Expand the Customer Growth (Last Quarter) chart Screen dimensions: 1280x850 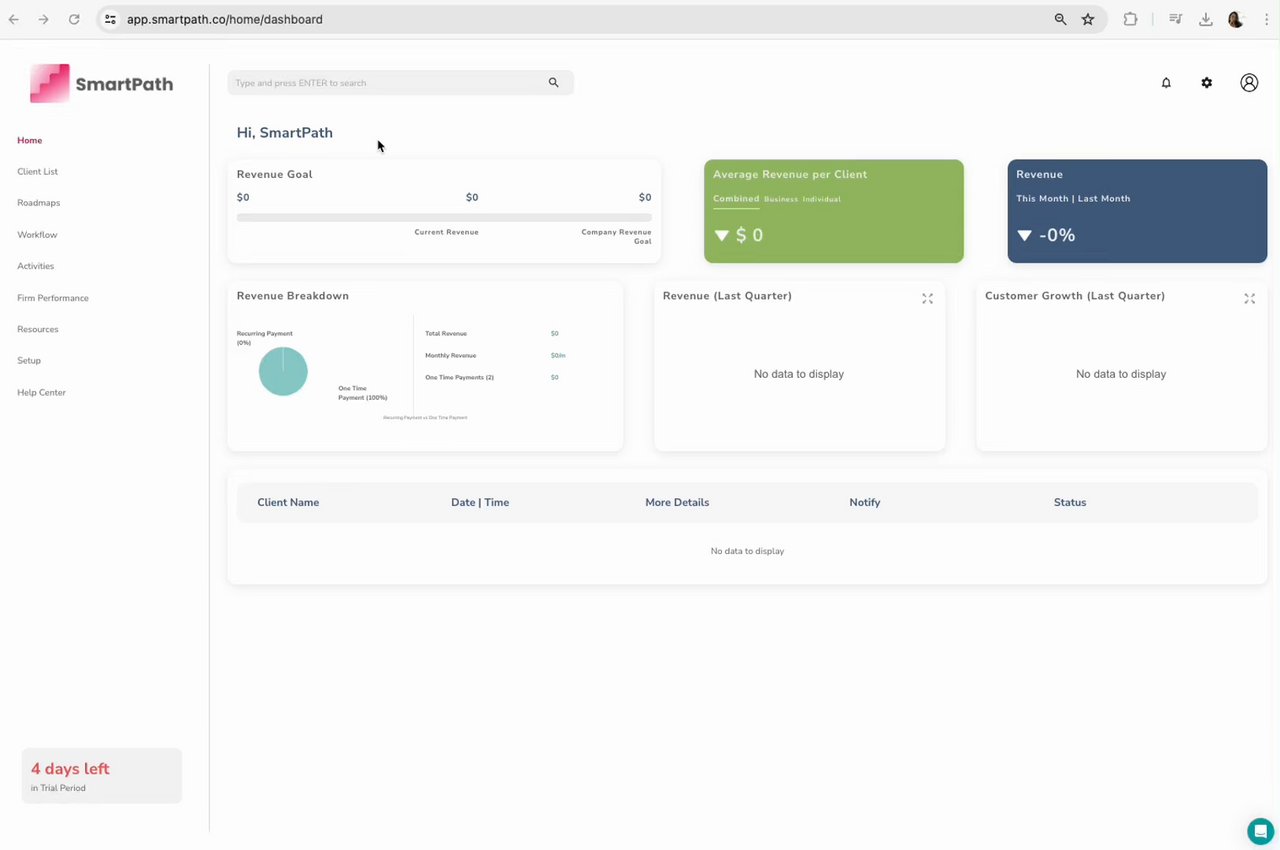(x=1249, y=299)
